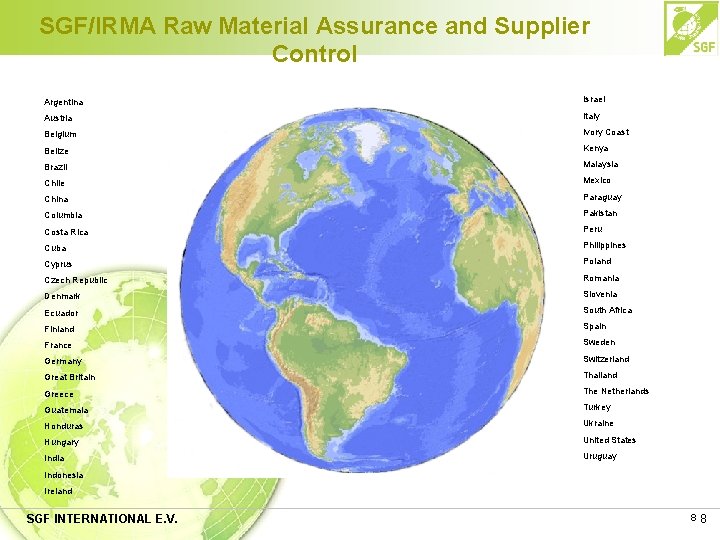720x540 pixels.
Task: Click the slide number 88
Action: pyautogui.click(x=698, y=518)
